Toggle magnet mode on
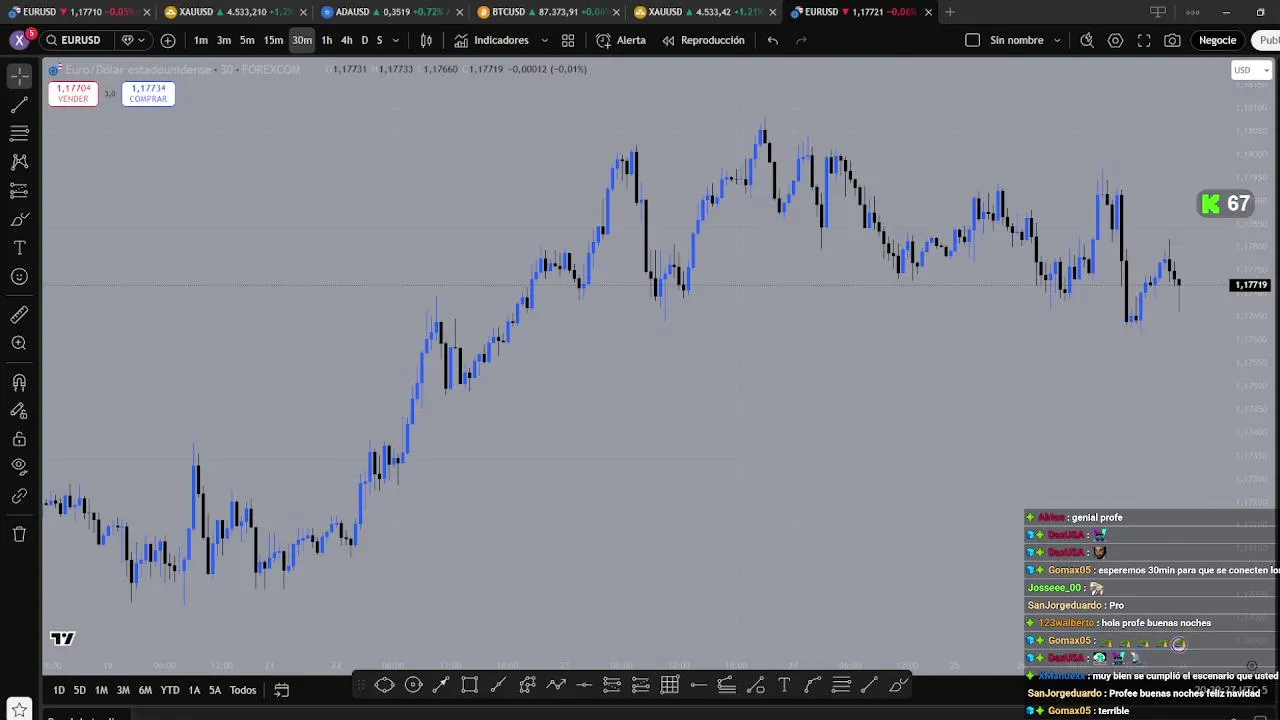1280x720 pixels. point(19,382)
